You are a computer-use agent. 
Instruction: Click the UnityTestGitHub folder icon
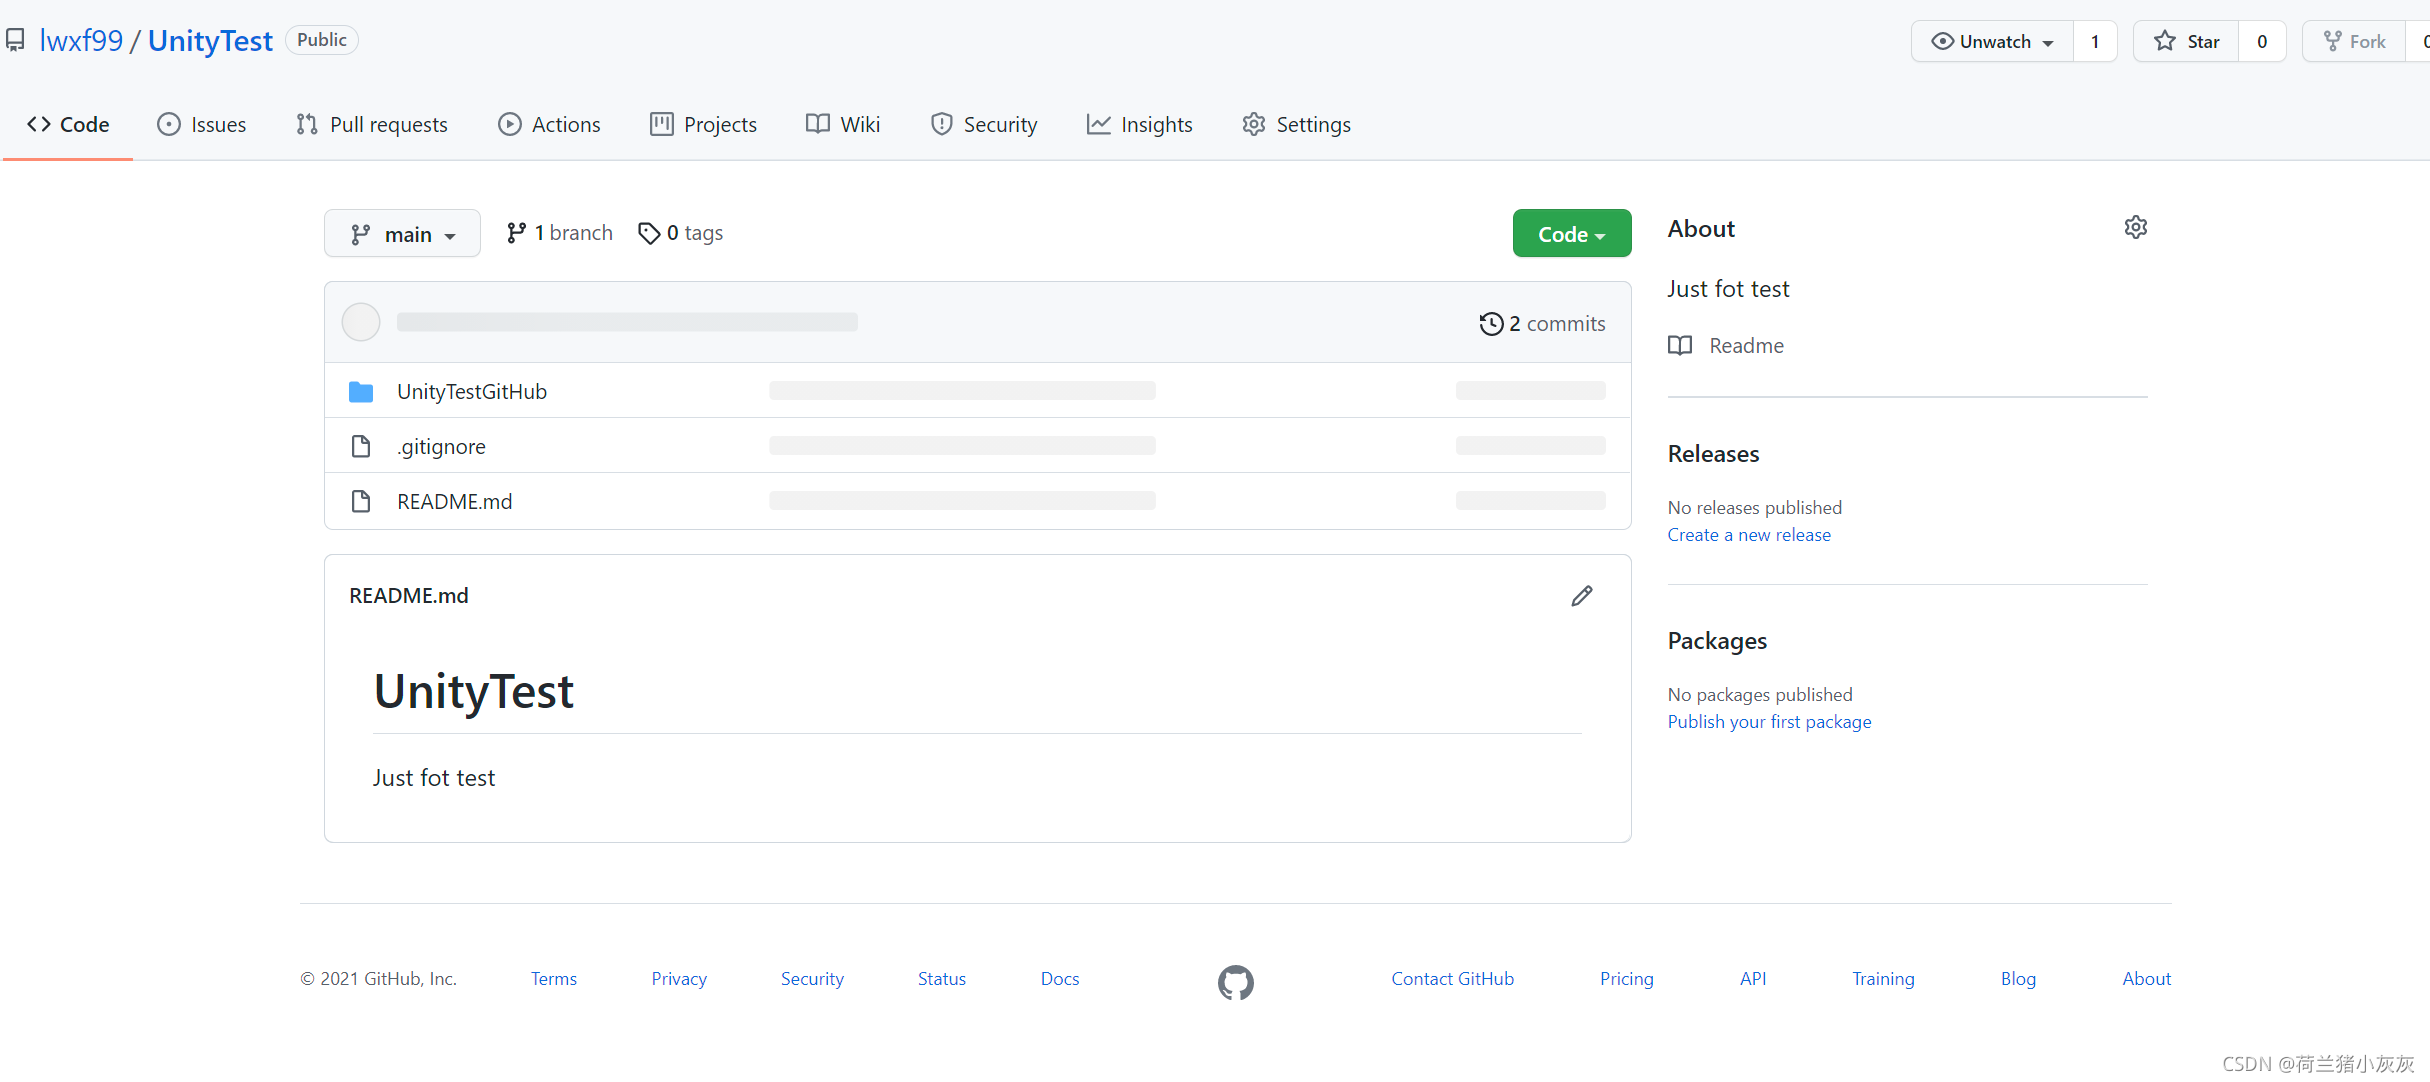coord(361,392)
